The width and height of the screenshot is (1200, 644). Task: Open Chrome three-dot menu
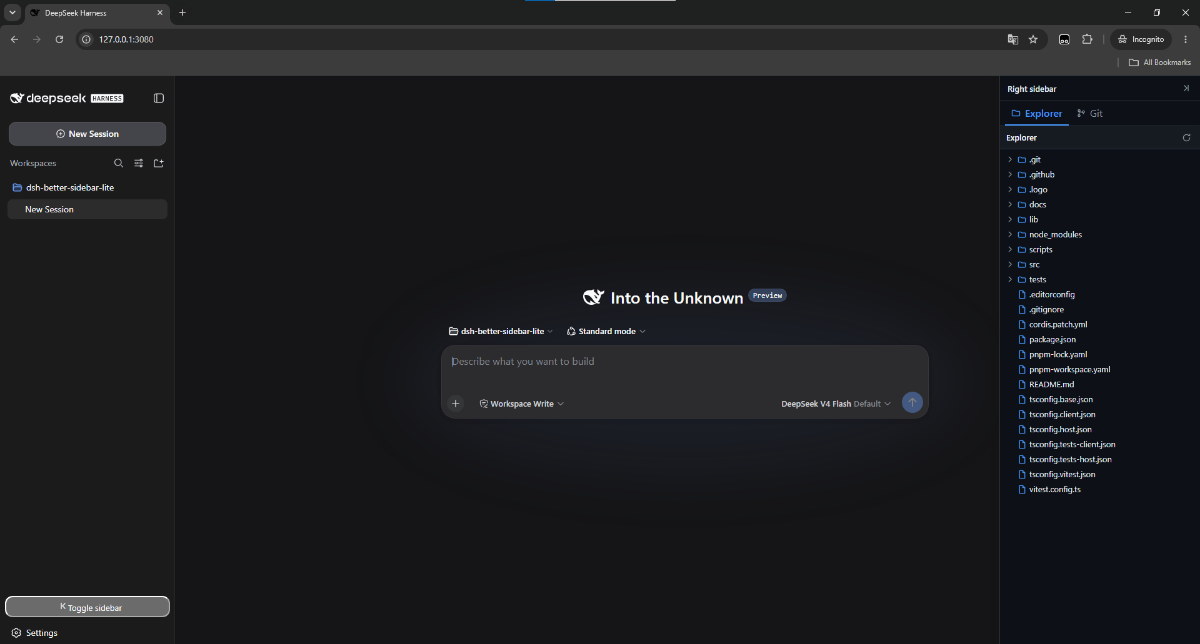point(1185,39)
